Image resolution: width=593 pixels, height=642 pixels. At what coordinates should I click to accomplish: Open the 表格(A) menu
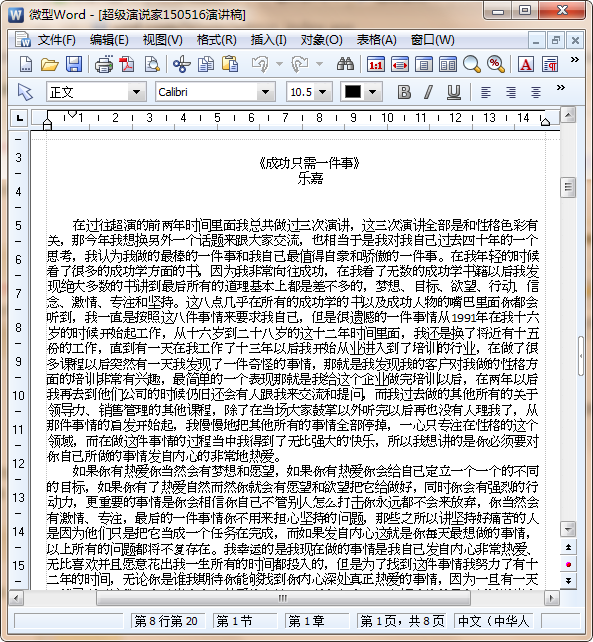pyautogui.click(x=376, y=40)
